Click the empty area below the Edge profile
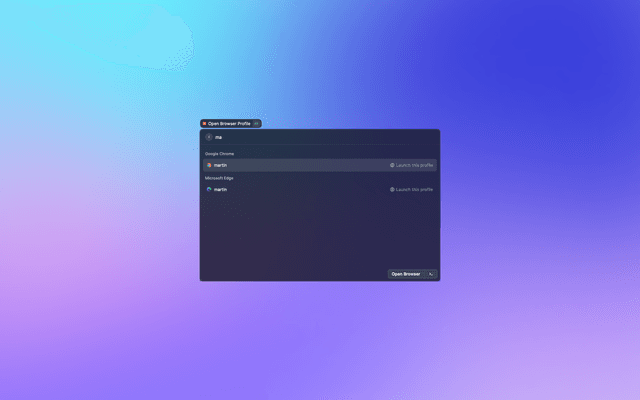 (320, 230)
